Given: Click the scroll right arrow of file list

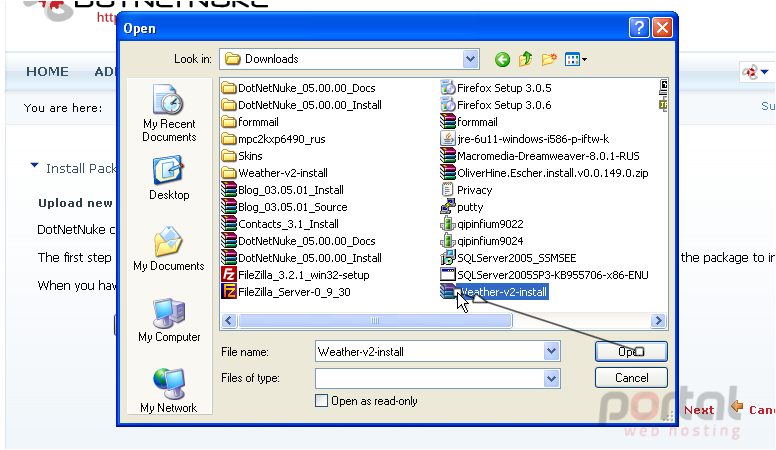Looking at the screenshot, I should point(658,321).
